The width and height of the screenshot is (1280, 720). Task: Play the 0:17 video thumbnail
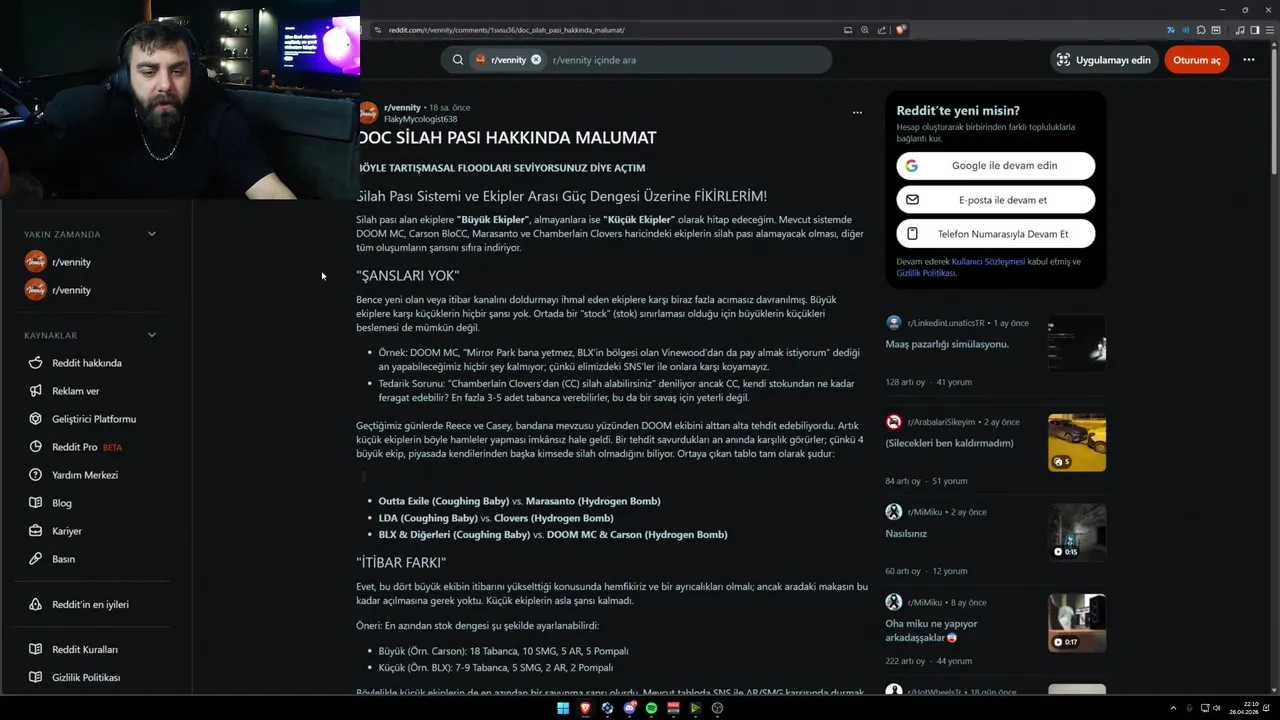(x=1077, y=623)
